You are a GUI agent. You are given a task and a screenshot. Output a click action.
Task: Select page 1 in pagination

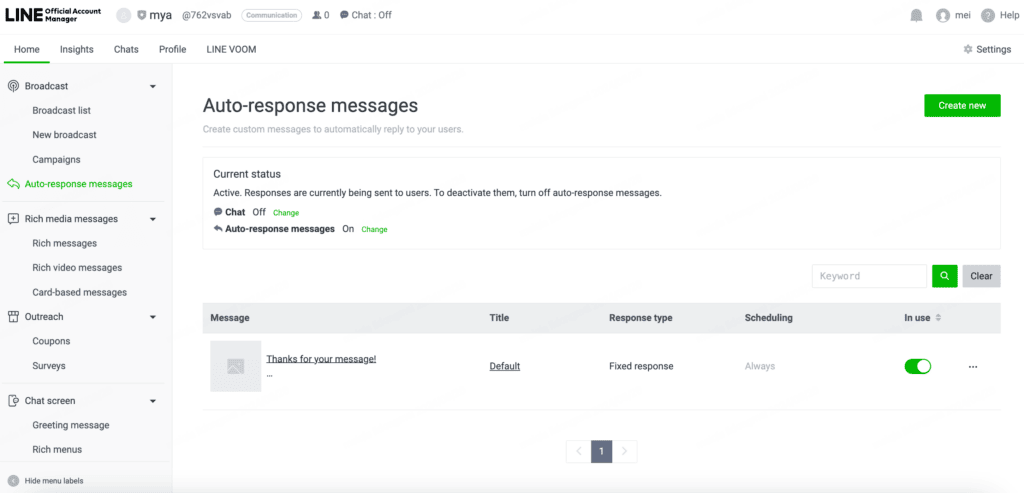(601, 451)
